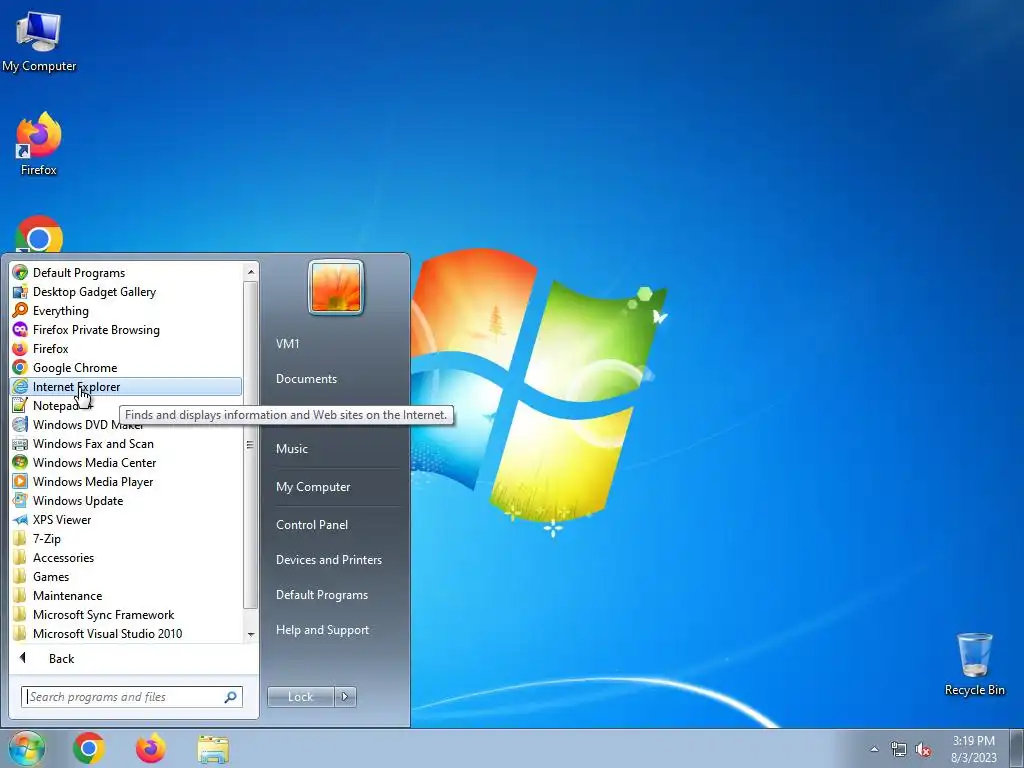Click the Show desktop strip

1017,749
